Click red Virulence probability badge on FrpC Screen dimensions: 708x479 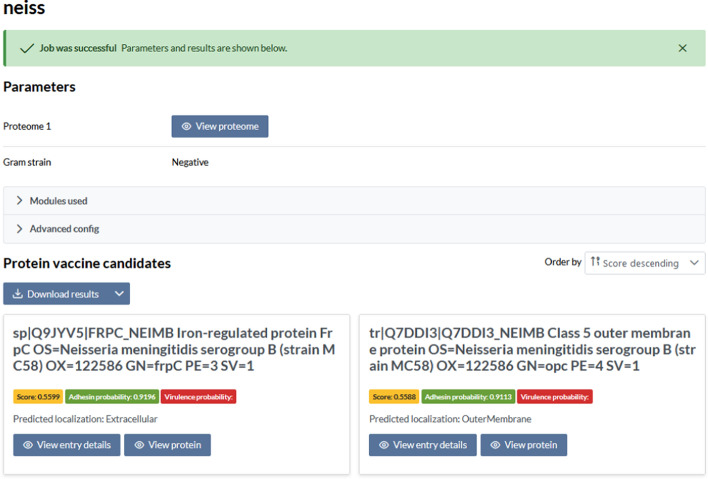click(198, 397)
